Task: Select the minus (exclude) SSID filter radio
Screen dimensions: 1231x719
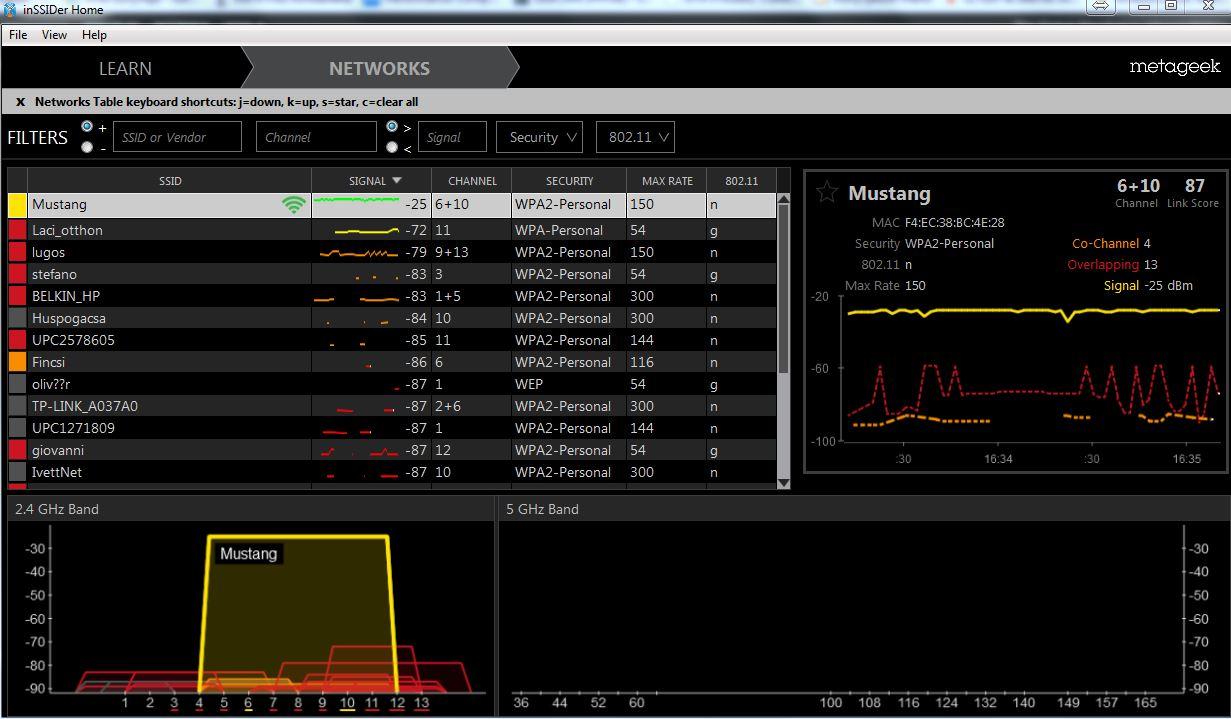Action: tap(87, 147)
